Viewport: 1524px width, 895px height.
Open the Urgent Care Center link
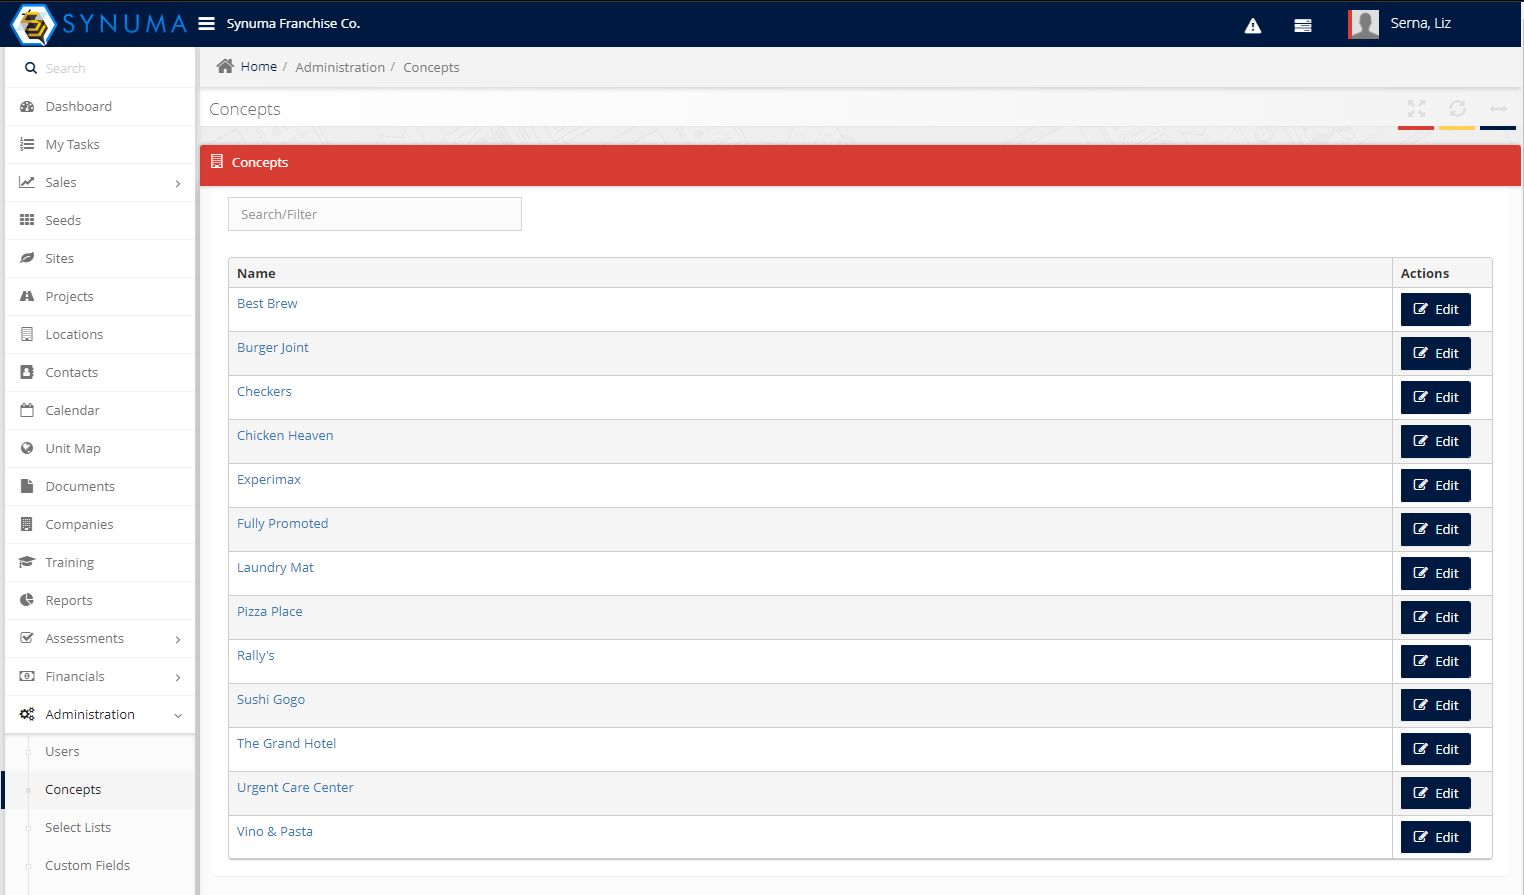click(x=295, y=787)
